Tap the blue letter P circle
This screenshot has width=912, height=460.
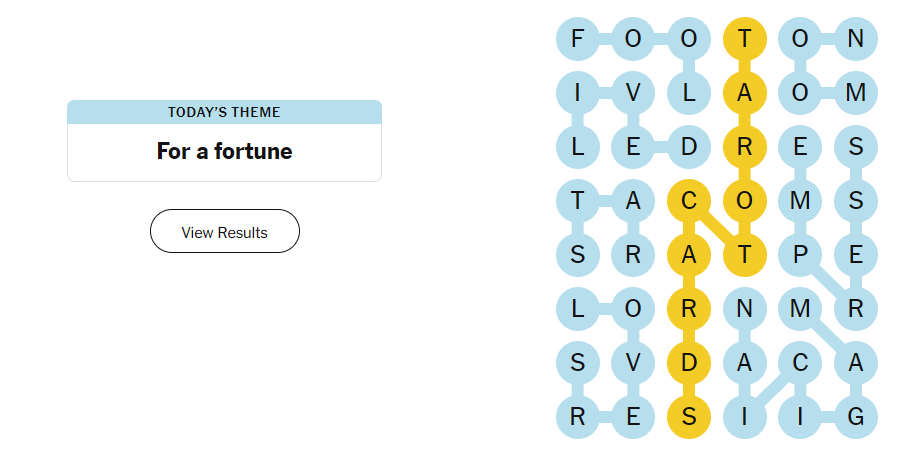click(x=800, y=255)
